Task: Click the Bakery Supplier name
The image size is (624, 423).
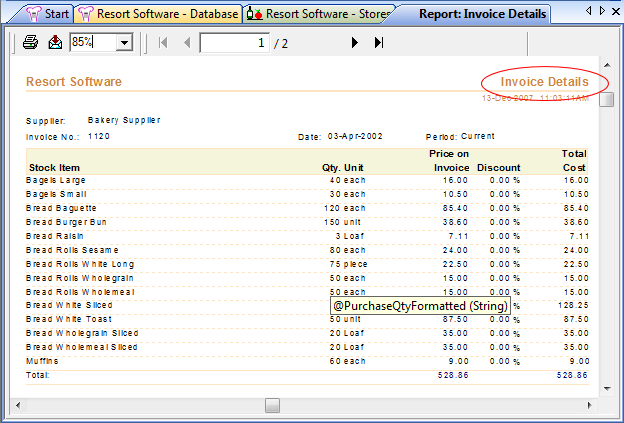Action: click(x=124, y=120)
